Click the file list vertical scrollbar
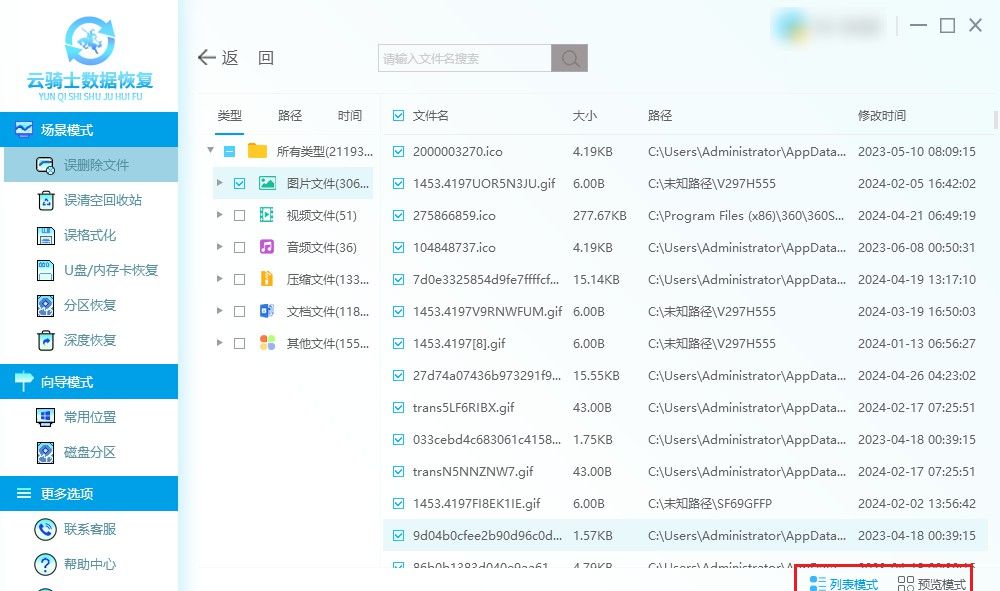 click(x=996, y=120)
